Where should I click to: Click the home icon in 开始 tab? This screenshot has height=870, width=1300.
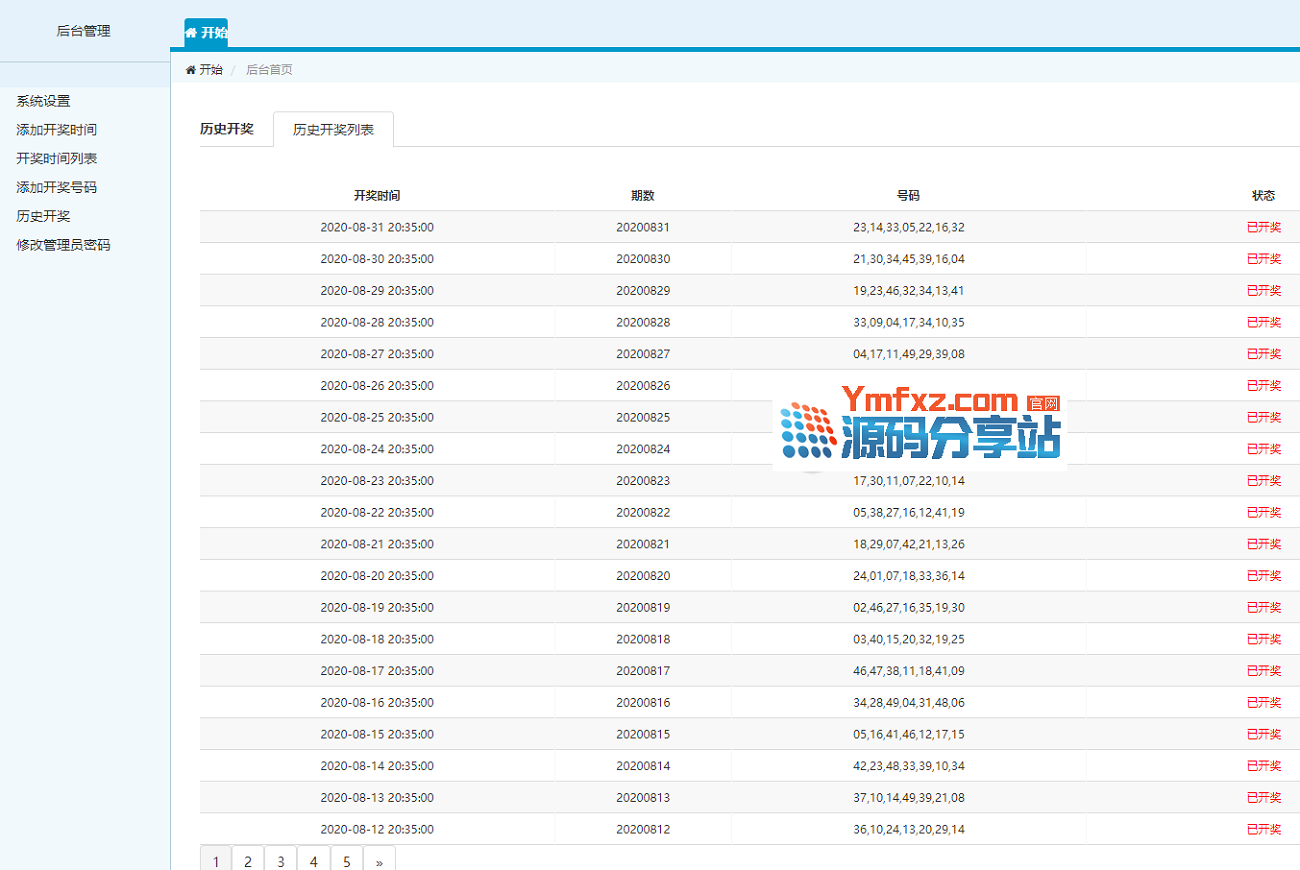point(191,33)
